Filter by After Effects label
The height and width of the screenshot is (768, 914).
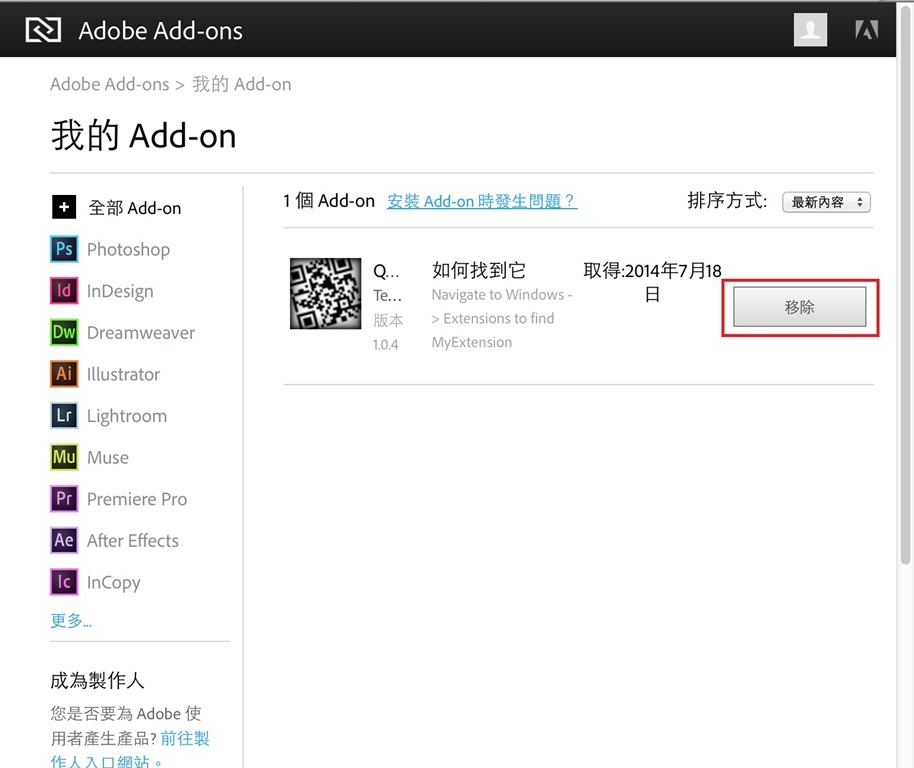pos(132,541)
